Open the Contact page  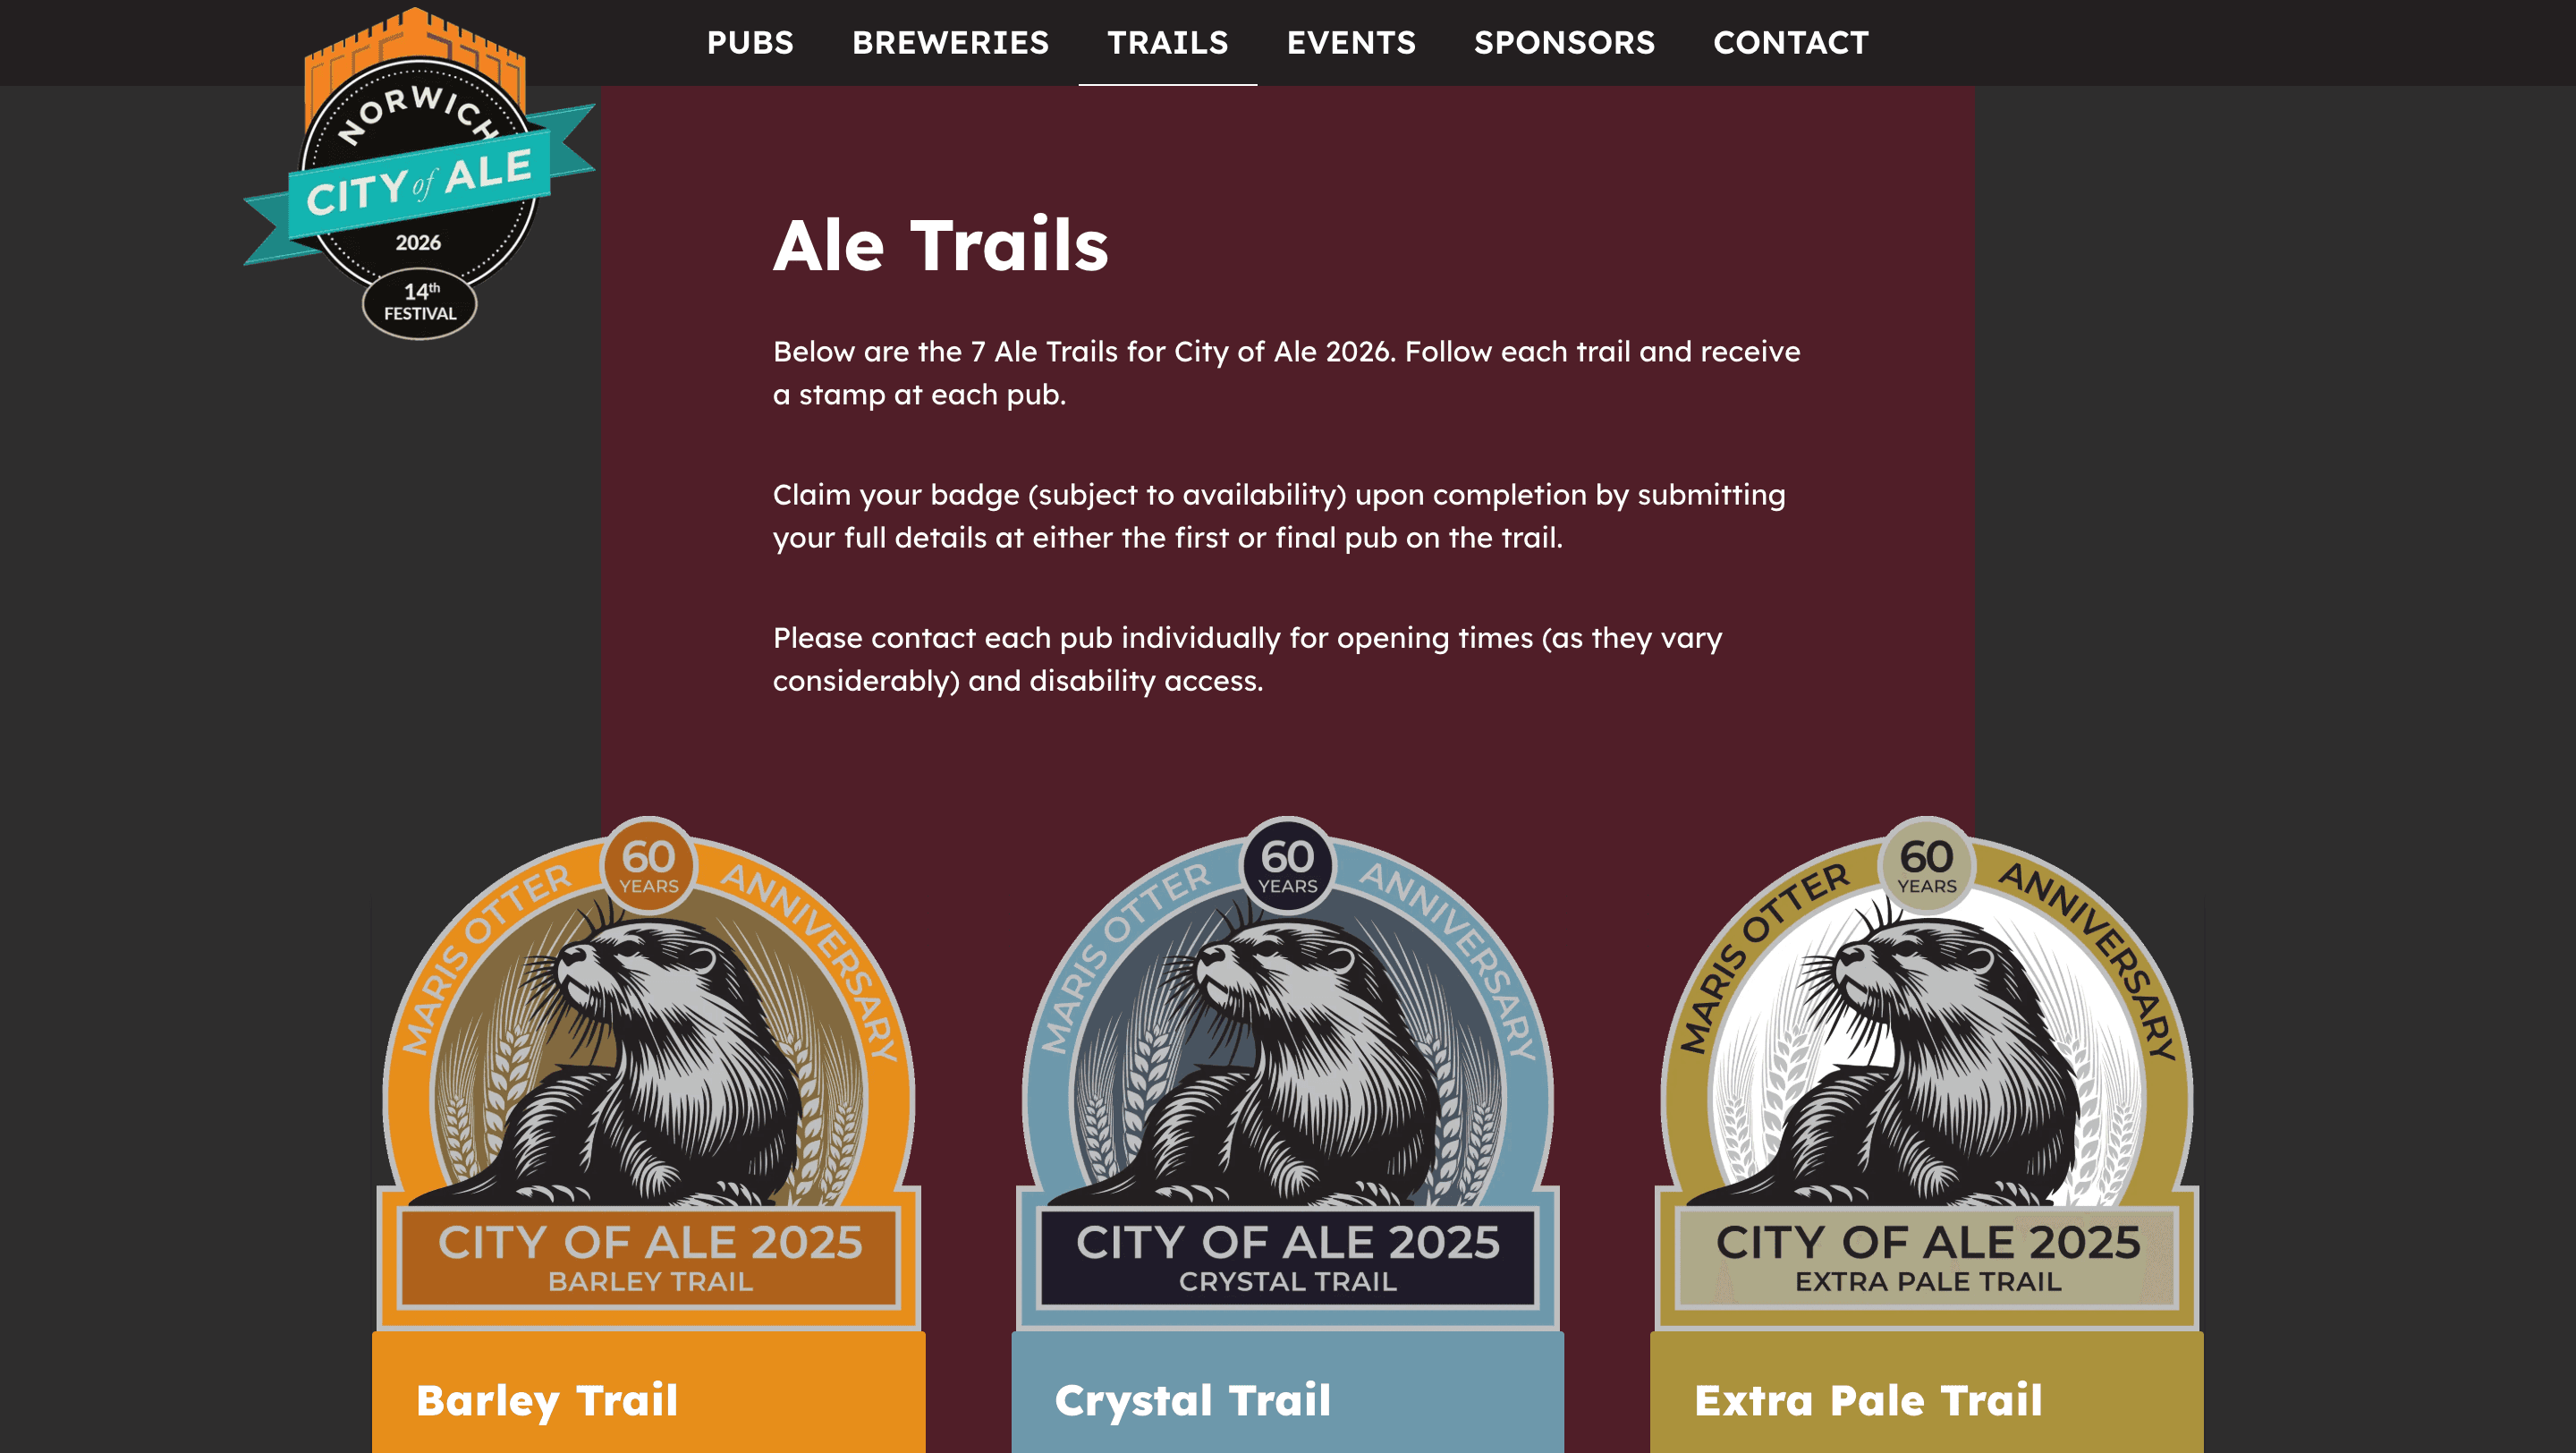tap(1791, 42)
